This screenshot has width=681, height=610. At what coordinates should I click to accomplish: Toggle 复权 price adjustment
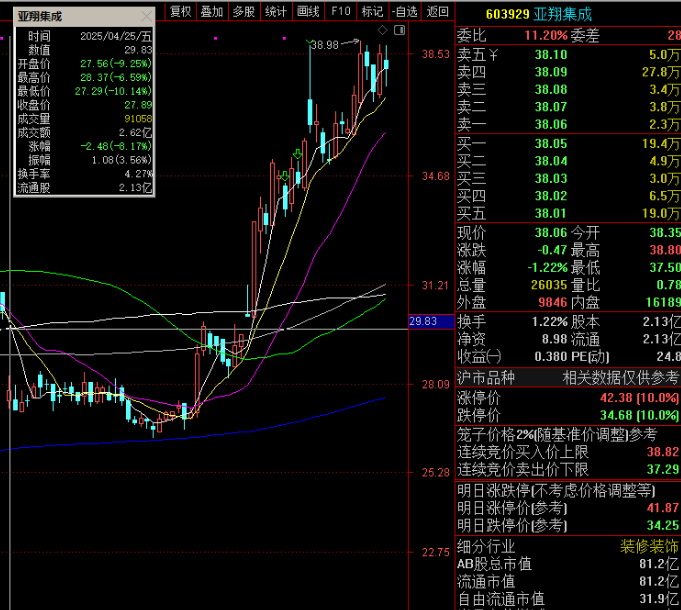coord(181,11)
